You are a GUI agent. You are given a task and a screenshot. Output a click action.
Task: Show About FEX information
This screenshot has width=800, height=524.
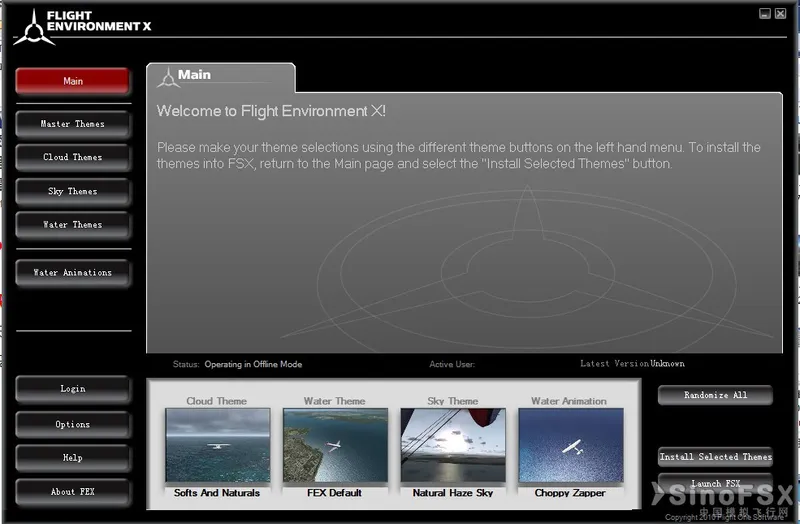[73, 491]
